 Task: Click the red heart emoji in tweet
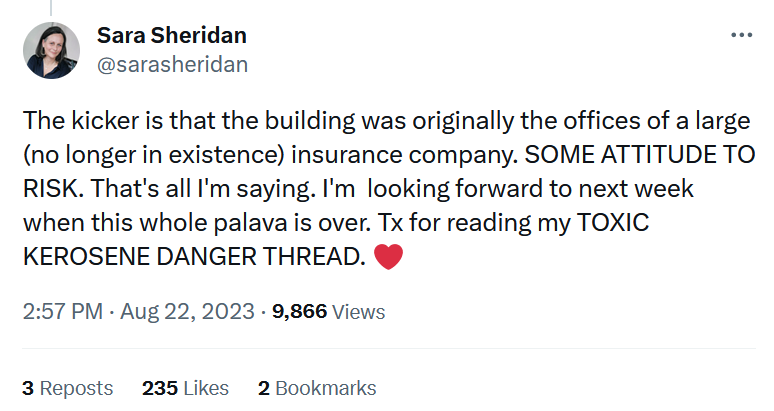387,257
